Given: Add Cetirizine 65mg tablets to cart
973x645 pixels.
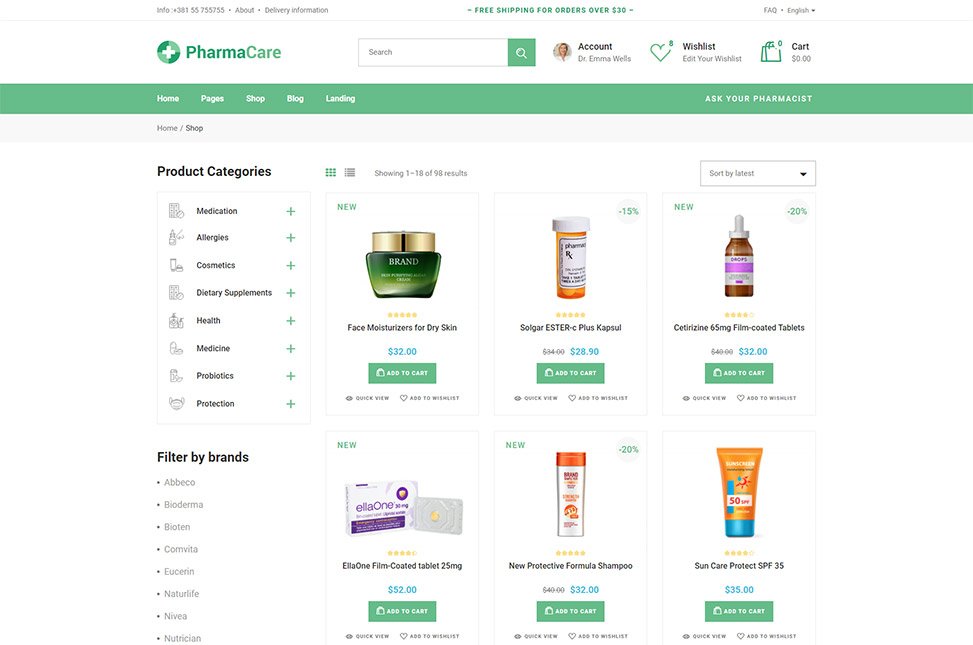Looking at the screenshot, I should pos(739,373).
